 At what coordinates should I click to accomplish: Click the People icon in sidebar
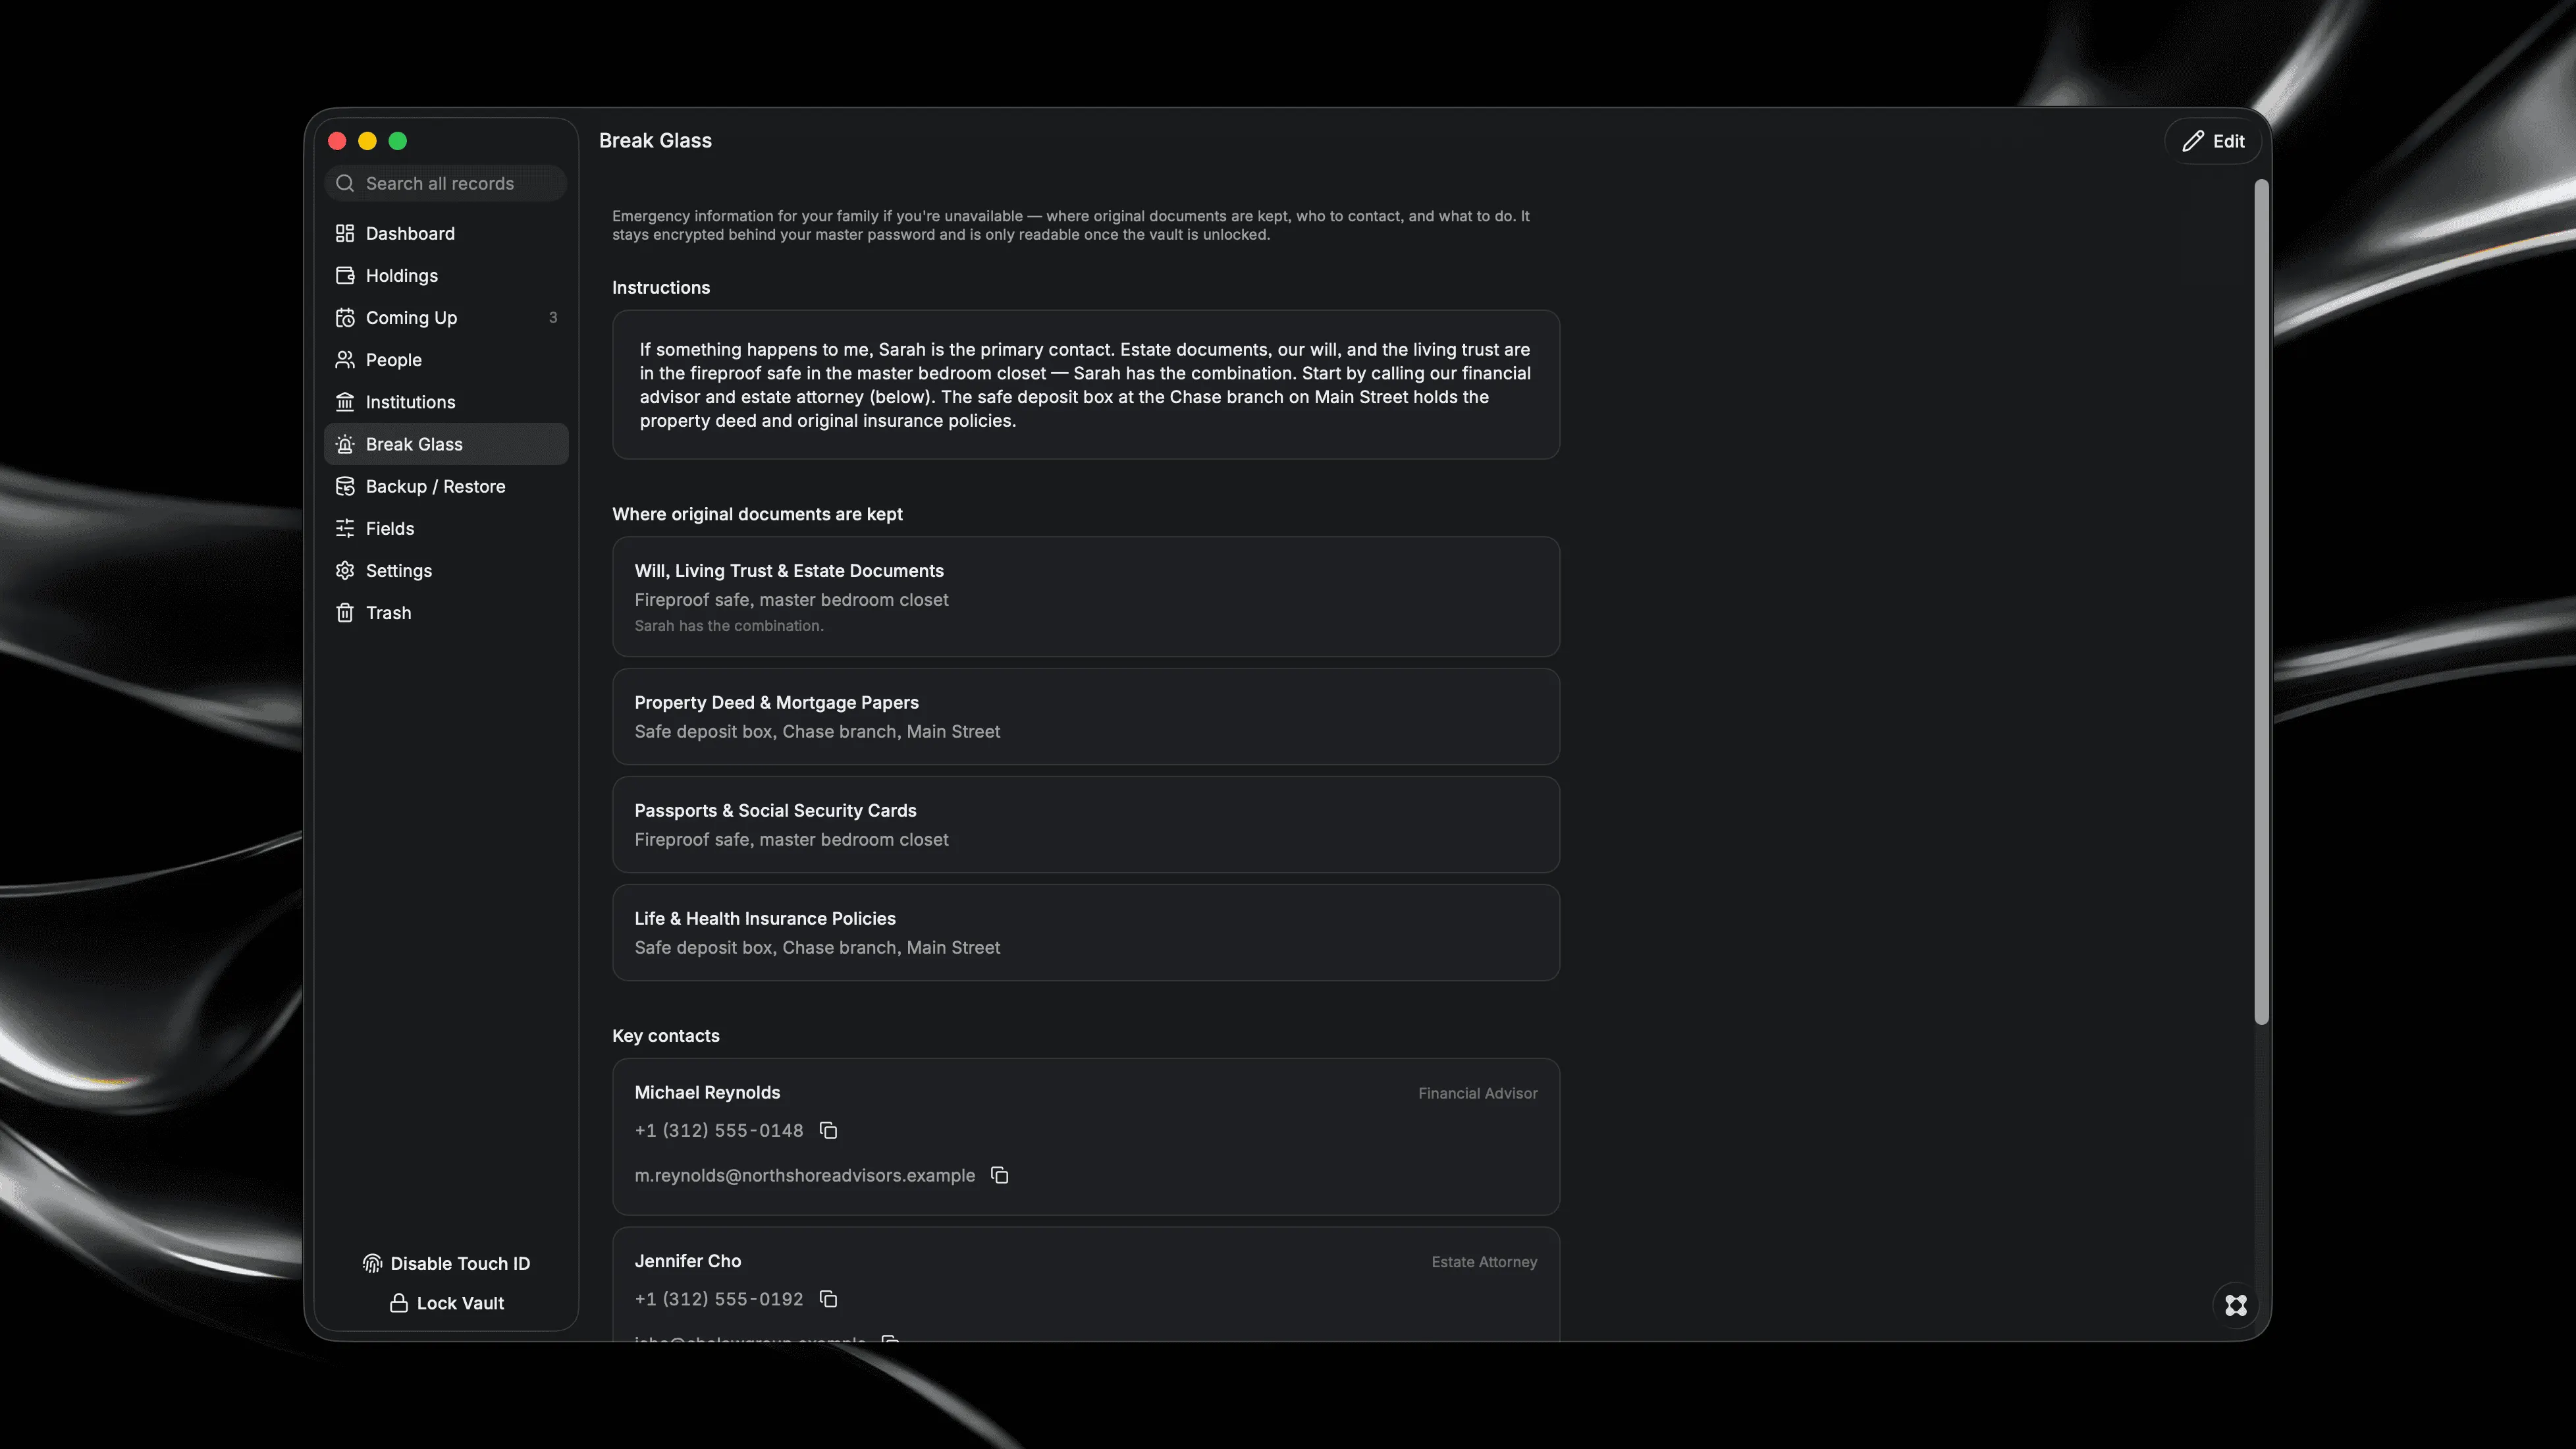pyautogui.click(x=345, y=359)
